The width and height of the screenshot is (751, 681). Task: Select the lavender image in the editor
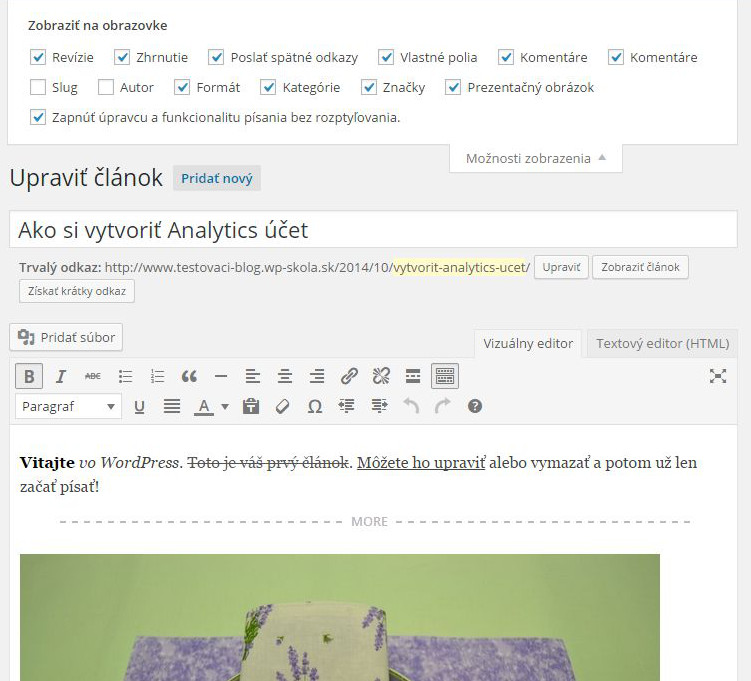pyautogui.click(x=340, y=618)
